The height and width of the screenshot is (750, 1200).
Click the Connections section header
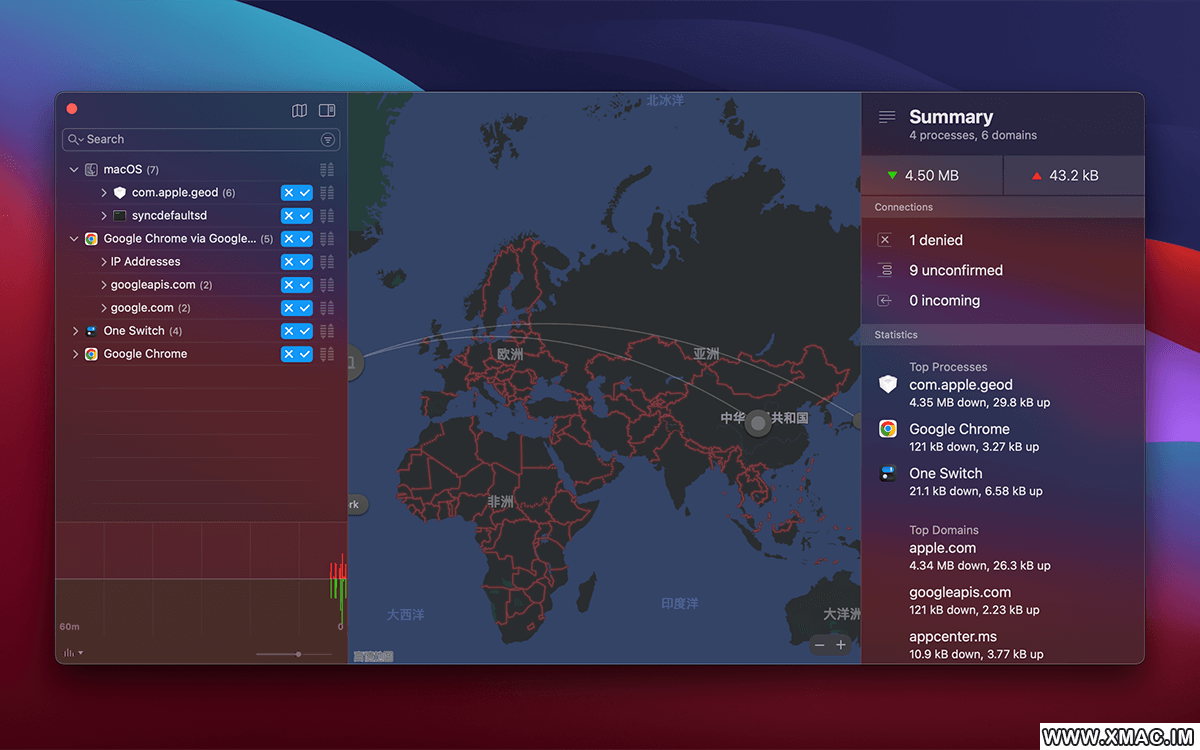pos(1003,207)
